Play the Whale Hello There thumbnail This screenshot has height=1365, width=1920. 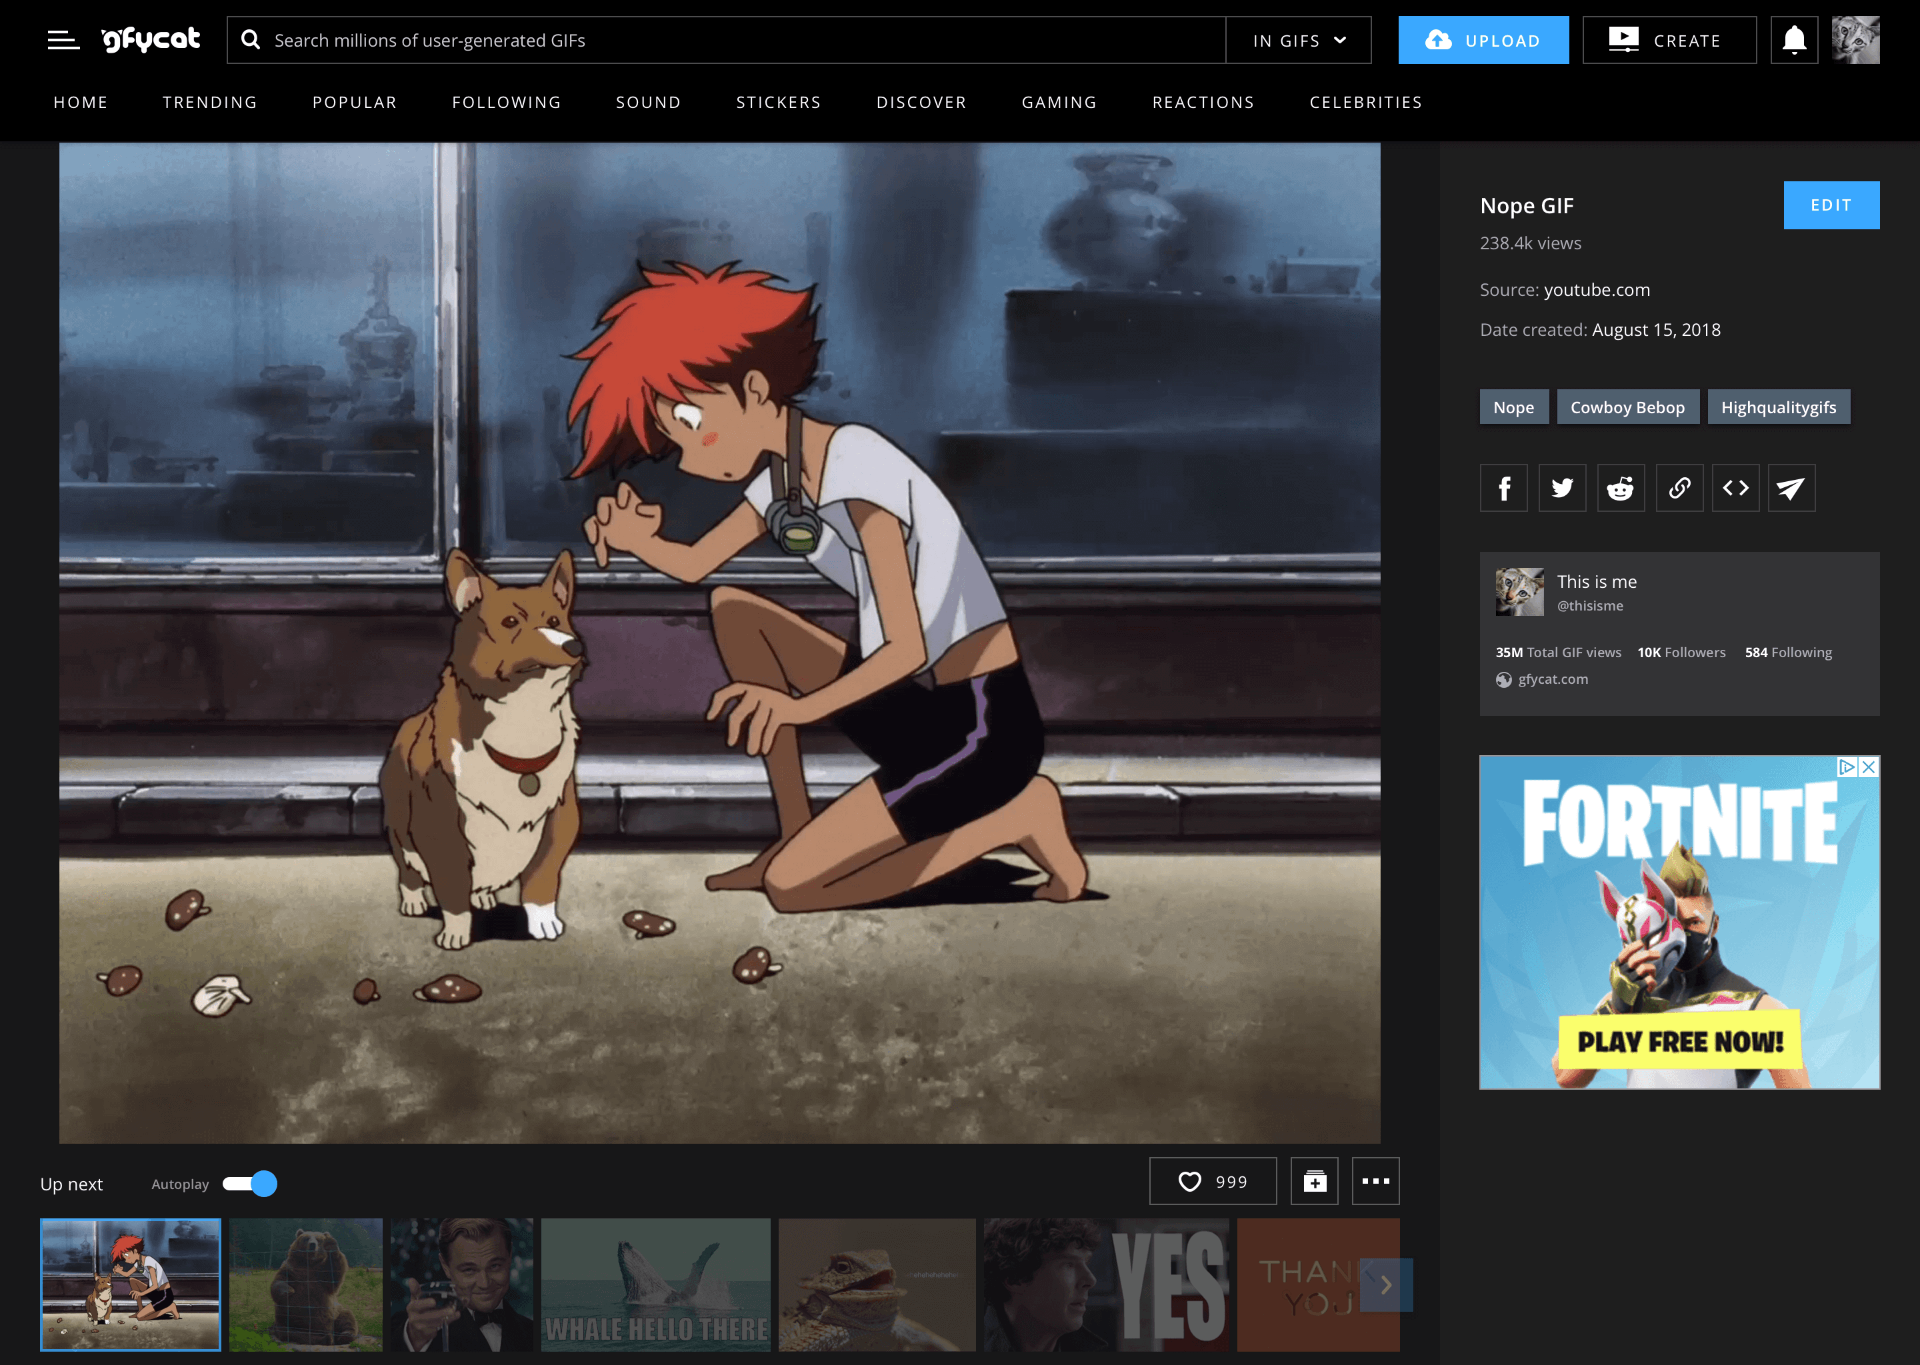point(656,1285)
